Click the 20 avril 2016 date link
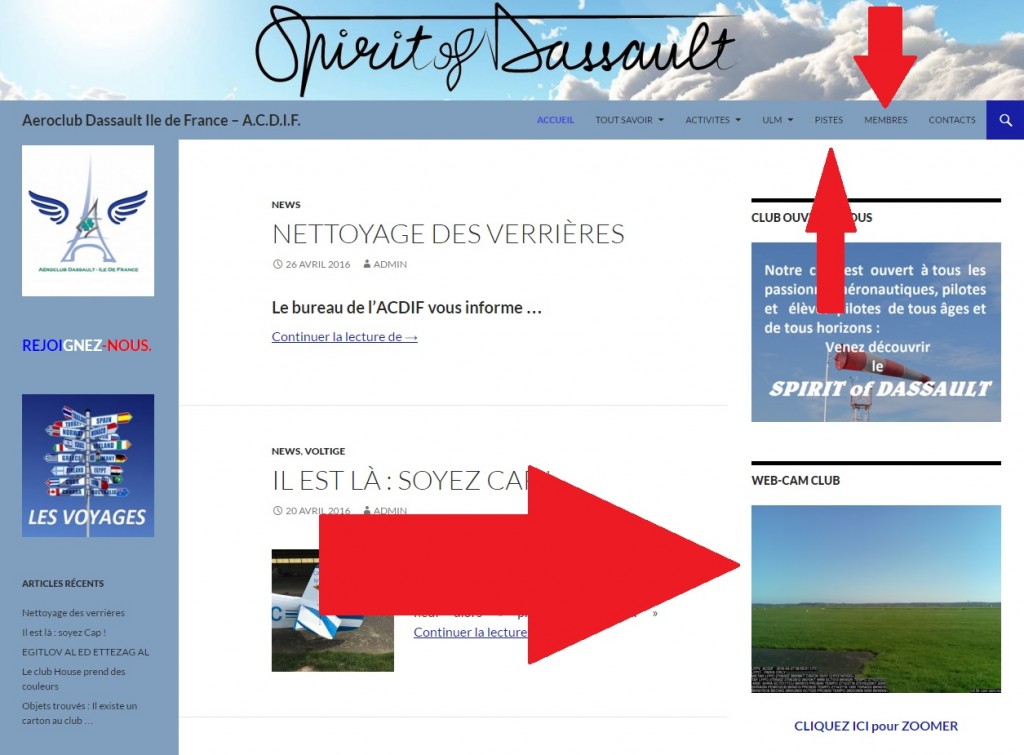This screenshot has width=1024, height=755. (317, 511)
